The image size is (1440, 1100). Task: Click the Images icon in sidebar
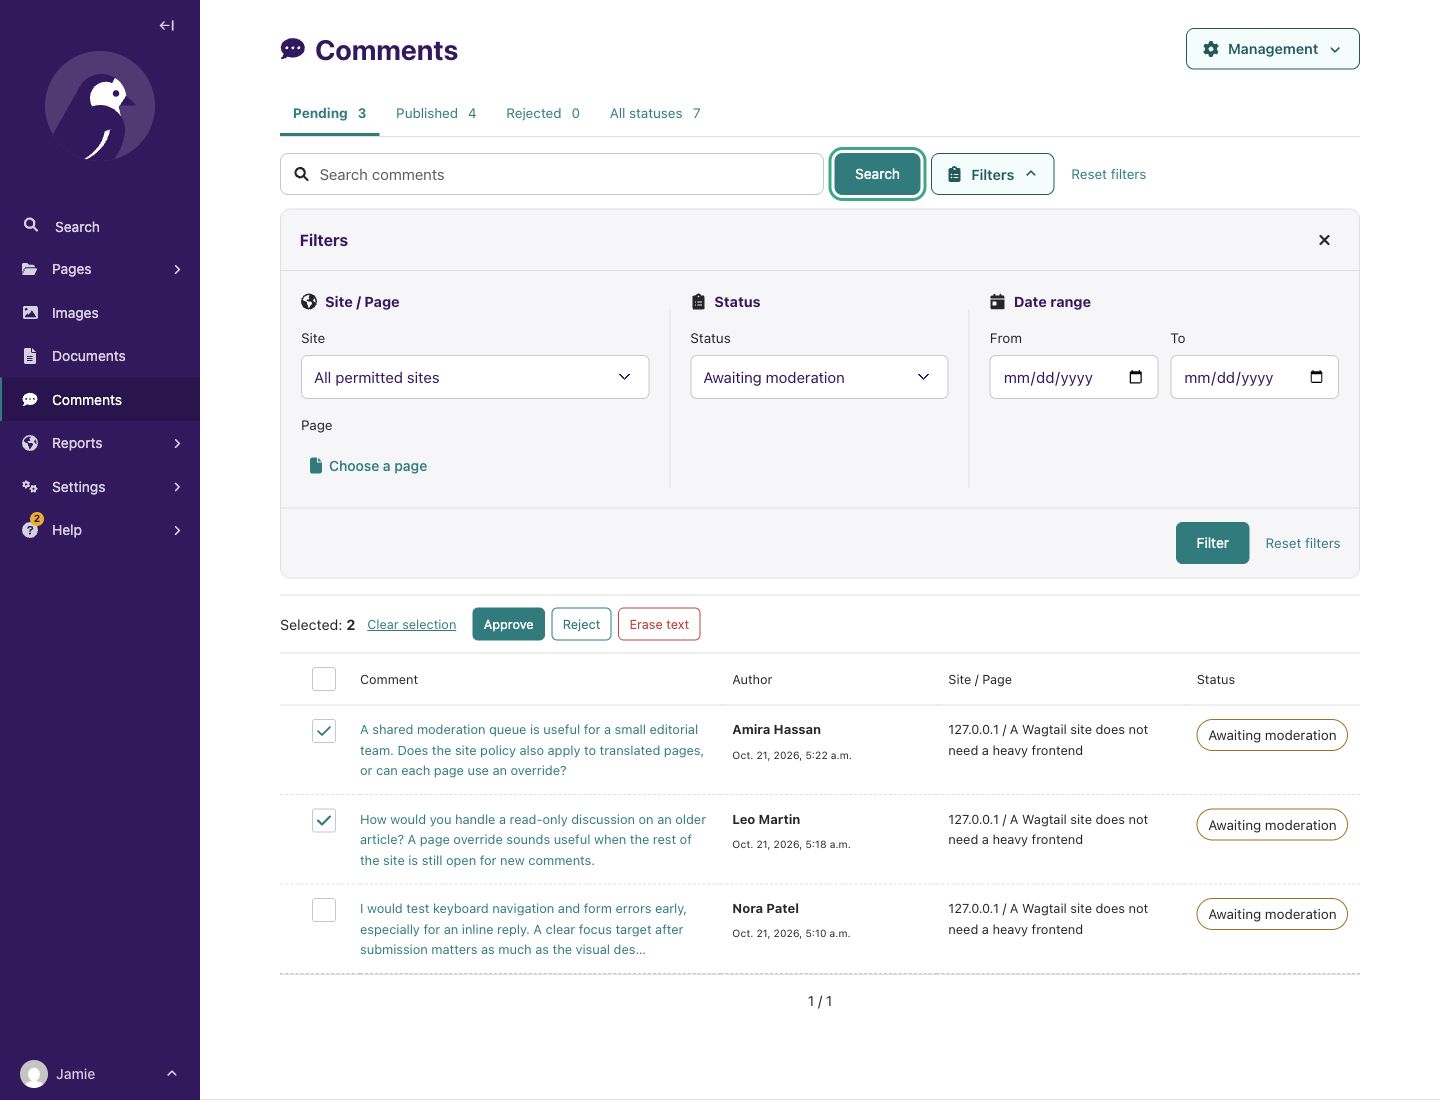pyautogui.click(x=30, y=313)
